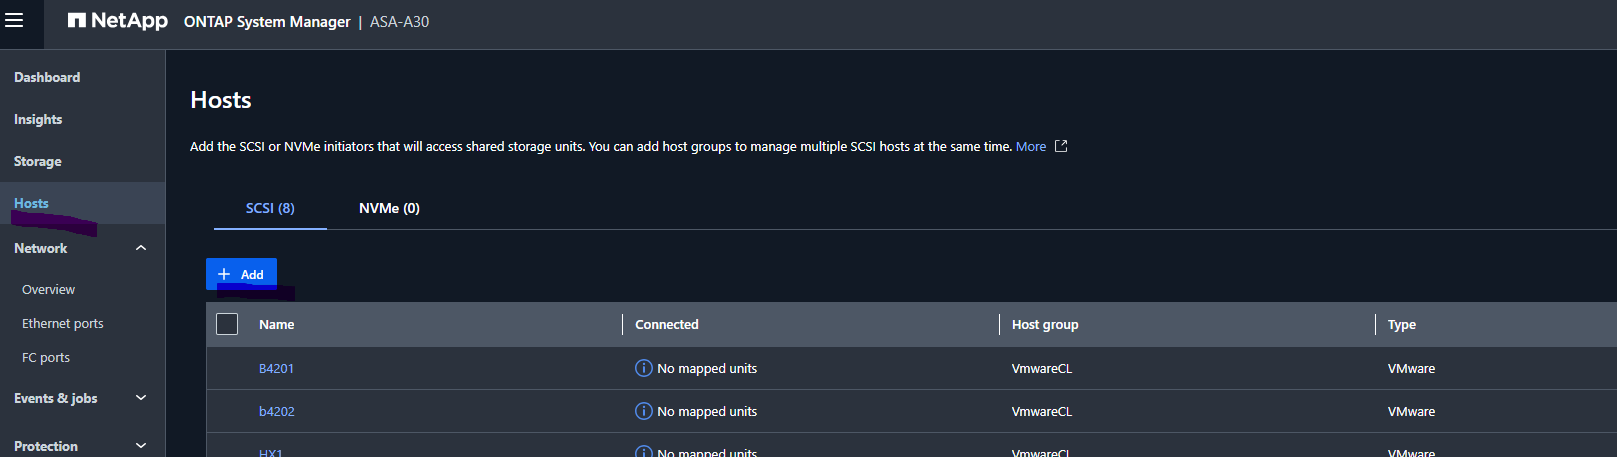Open the hamburger navigation menu
The image size is (1617, 457).
tap(14, 20)
